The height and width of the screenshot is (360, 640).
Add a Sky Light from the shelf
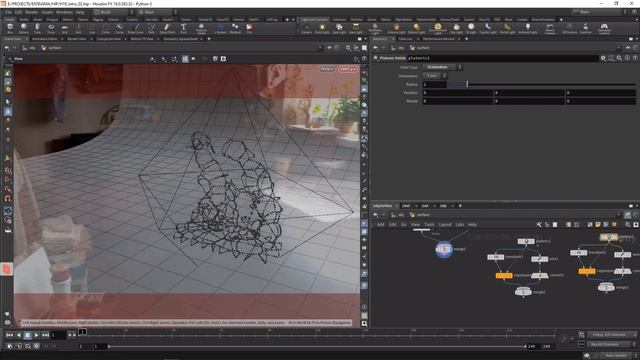[456, 28]
